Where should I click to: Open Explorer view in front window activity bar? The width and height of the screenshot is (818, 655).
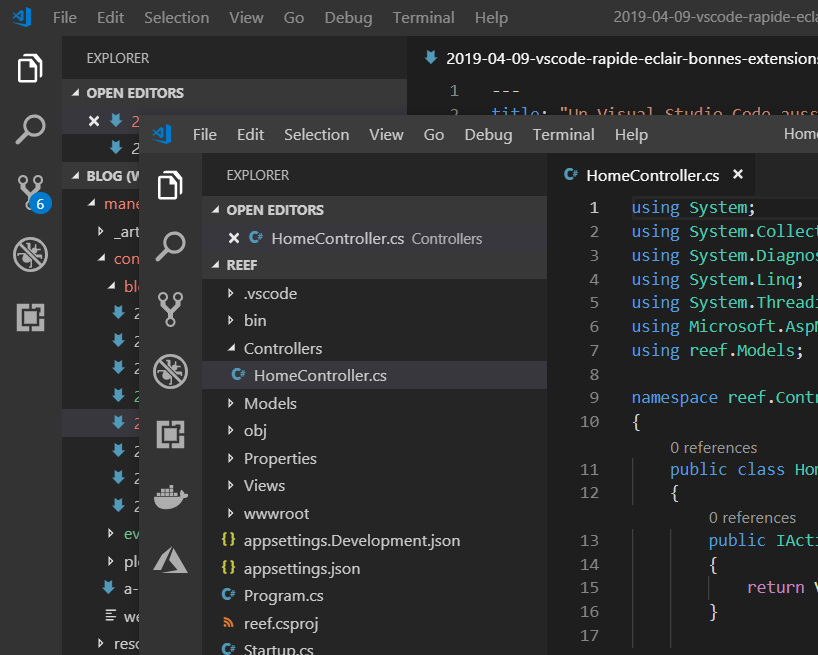click(x=170, y=185)
